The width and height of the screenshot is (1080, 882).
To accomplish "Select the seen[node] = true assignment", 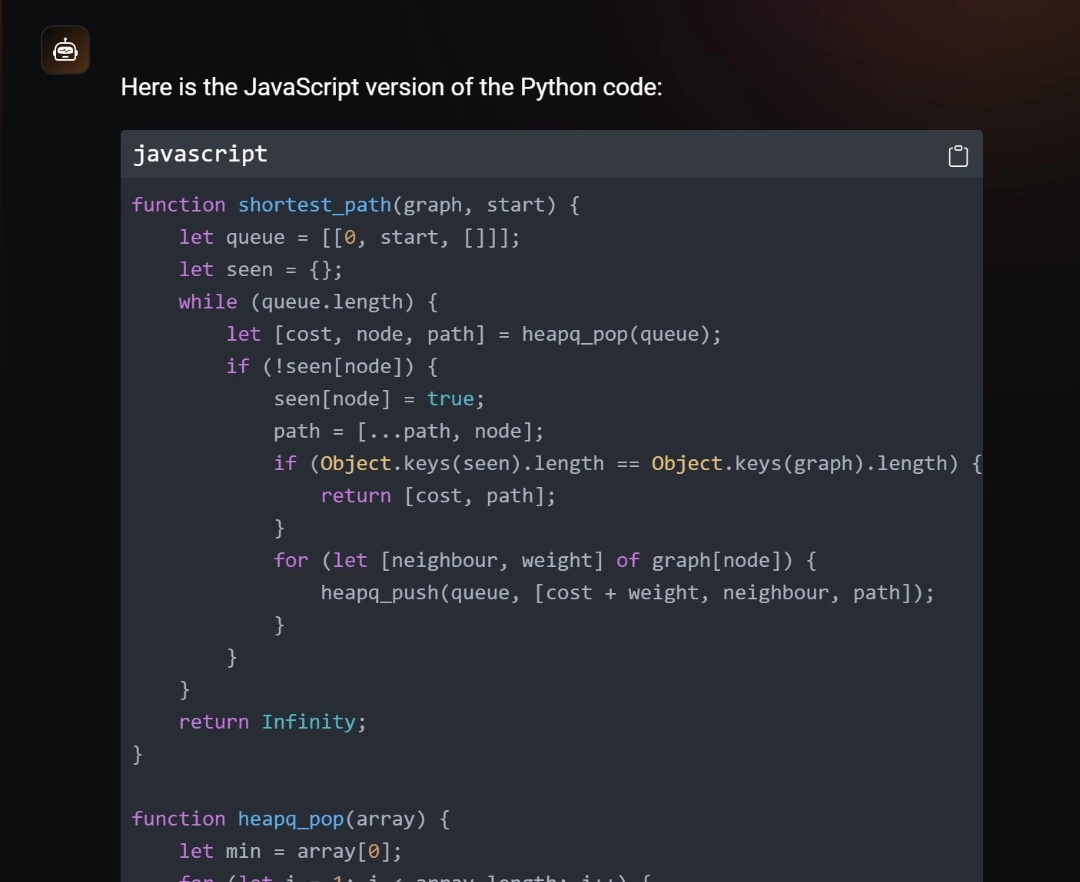I will tap(378, 398).
